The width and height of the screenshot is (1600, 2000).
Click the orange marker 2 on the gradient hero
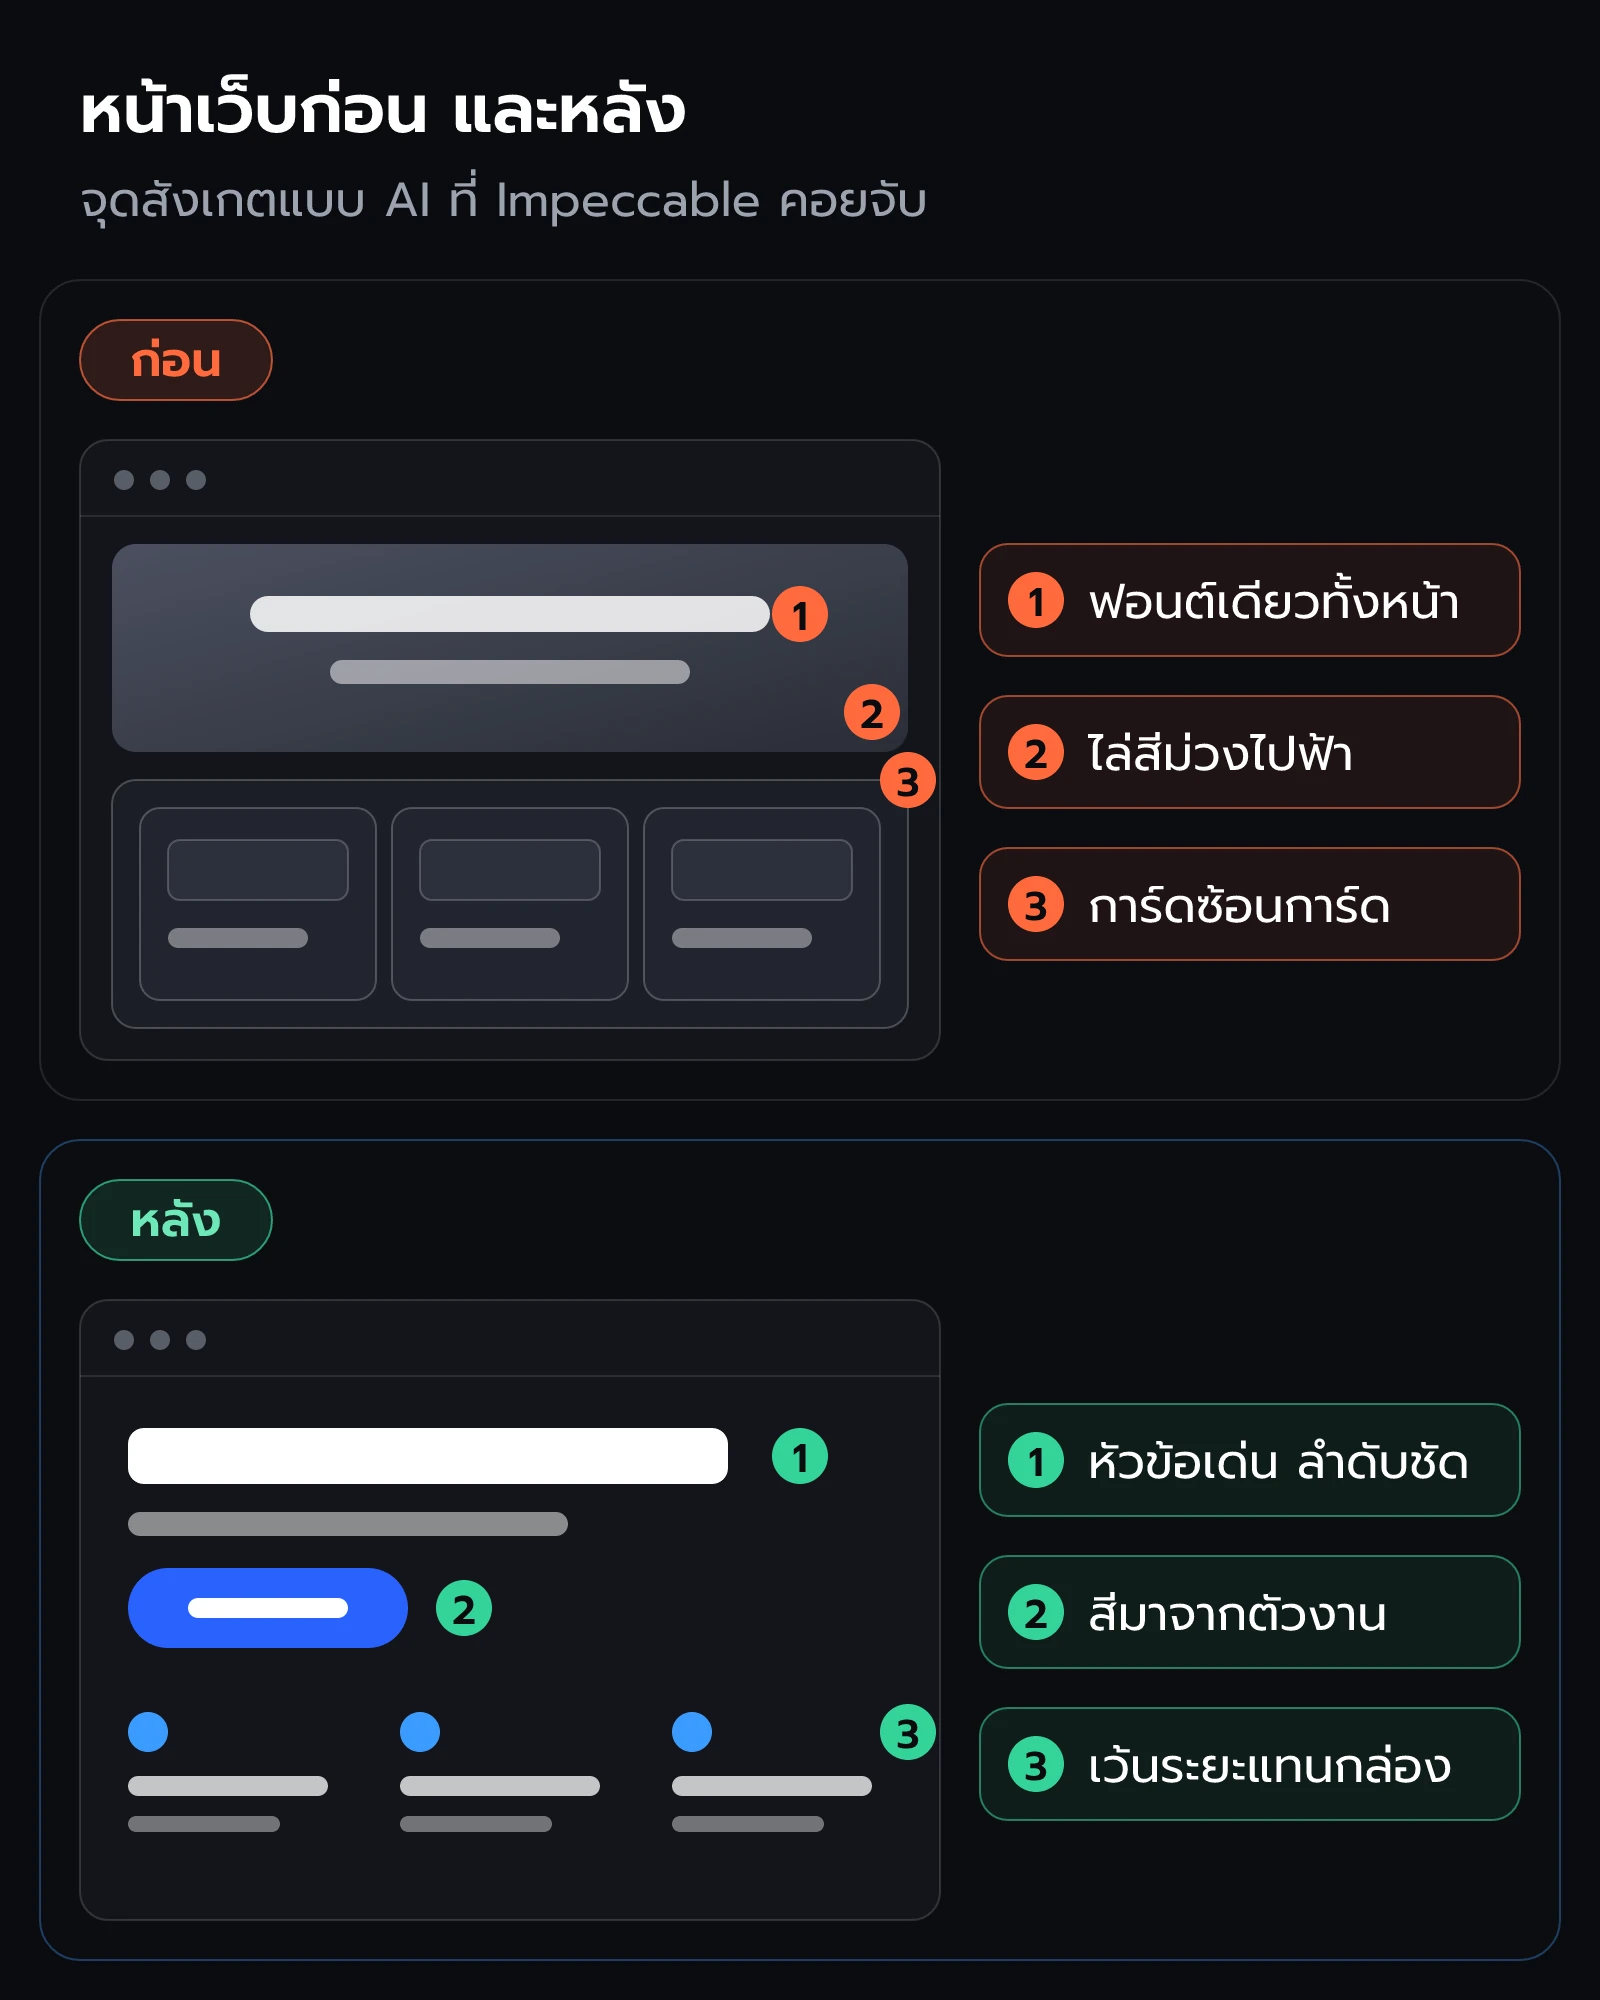[x=872, y=712]
